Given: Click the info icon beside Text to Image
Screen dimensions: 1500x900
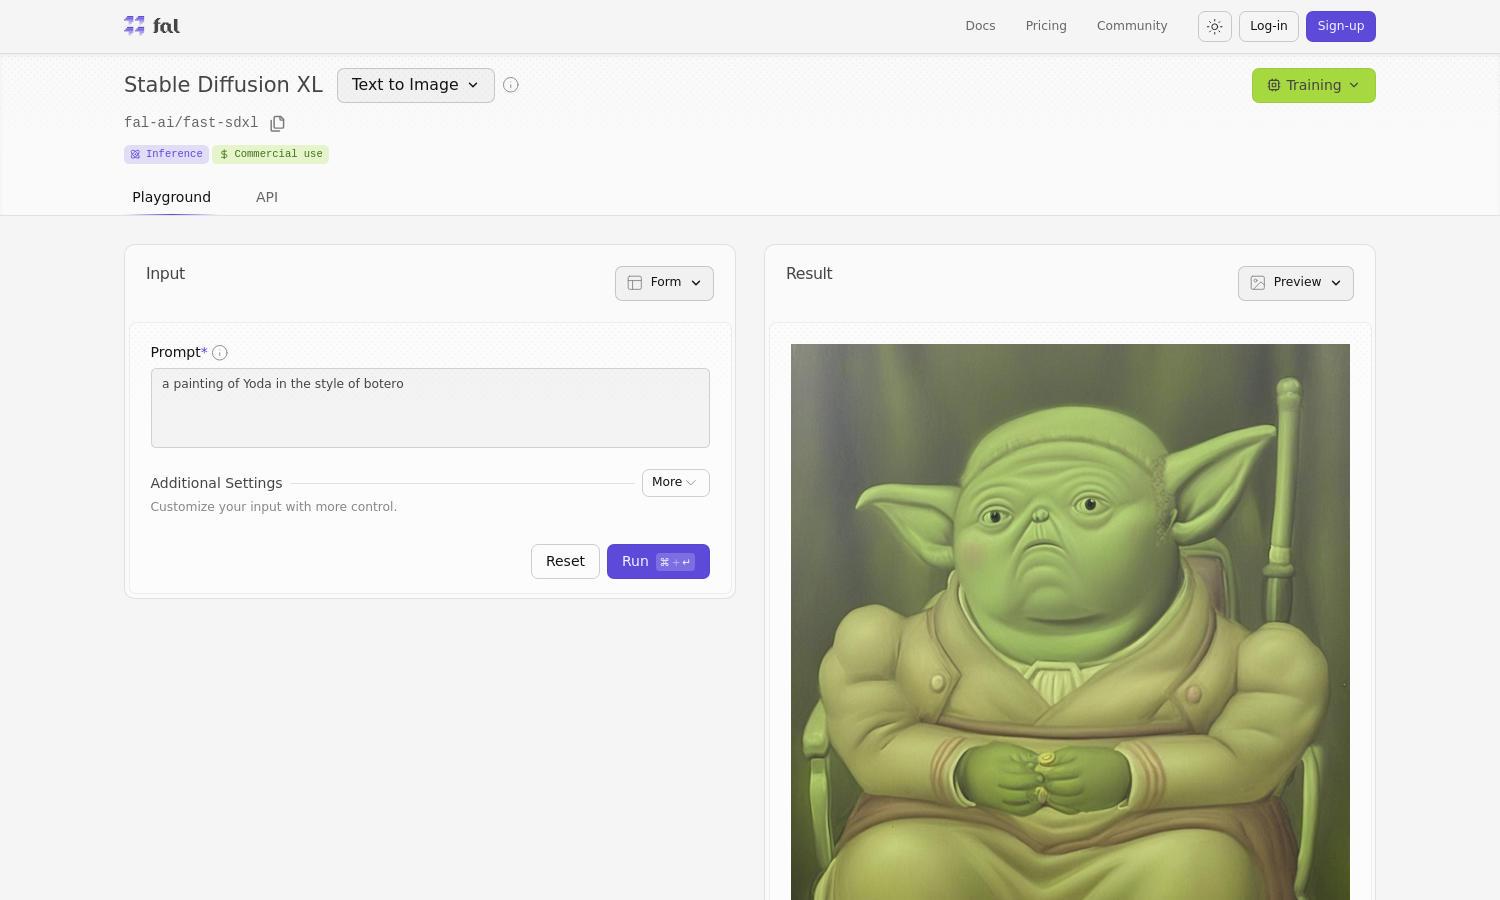Looking at the screenshot, I should pos(511,85).
